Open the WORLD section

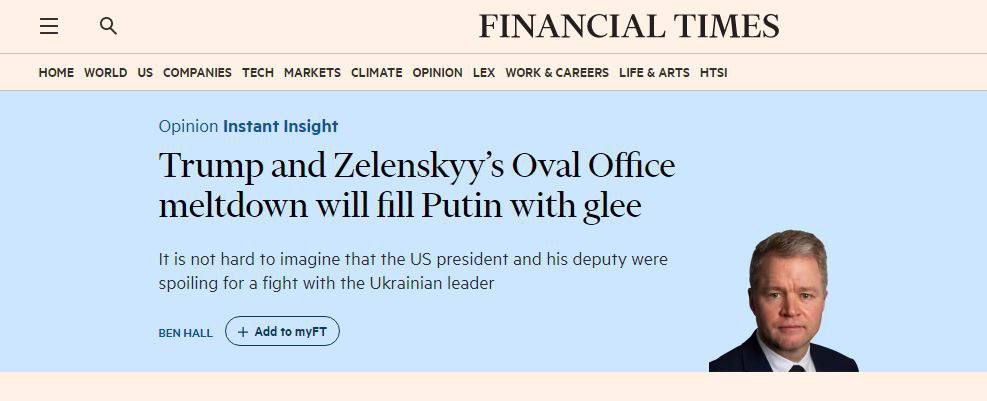pyautogui.click(x=105, y=73)
